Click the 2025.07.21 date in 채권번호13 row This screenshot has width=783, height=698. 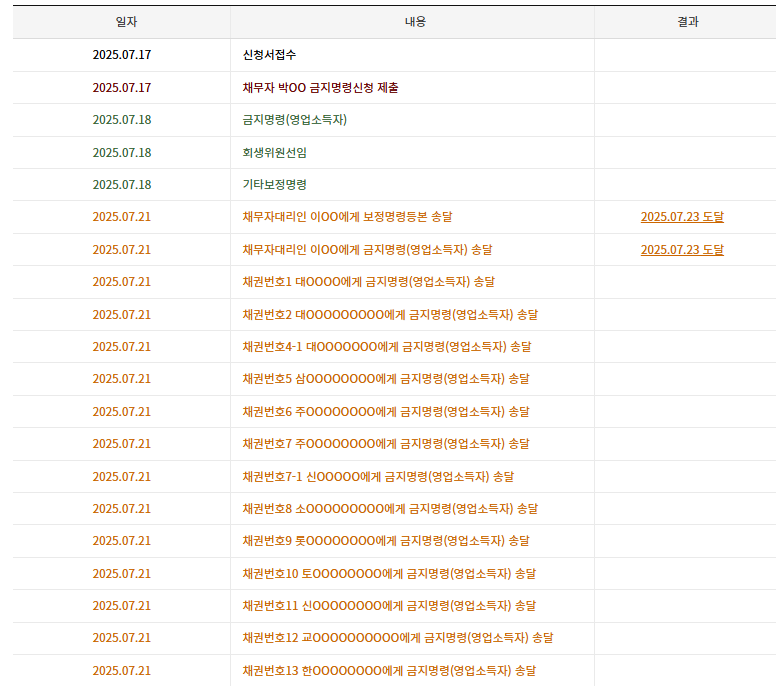tap(122, 671)
